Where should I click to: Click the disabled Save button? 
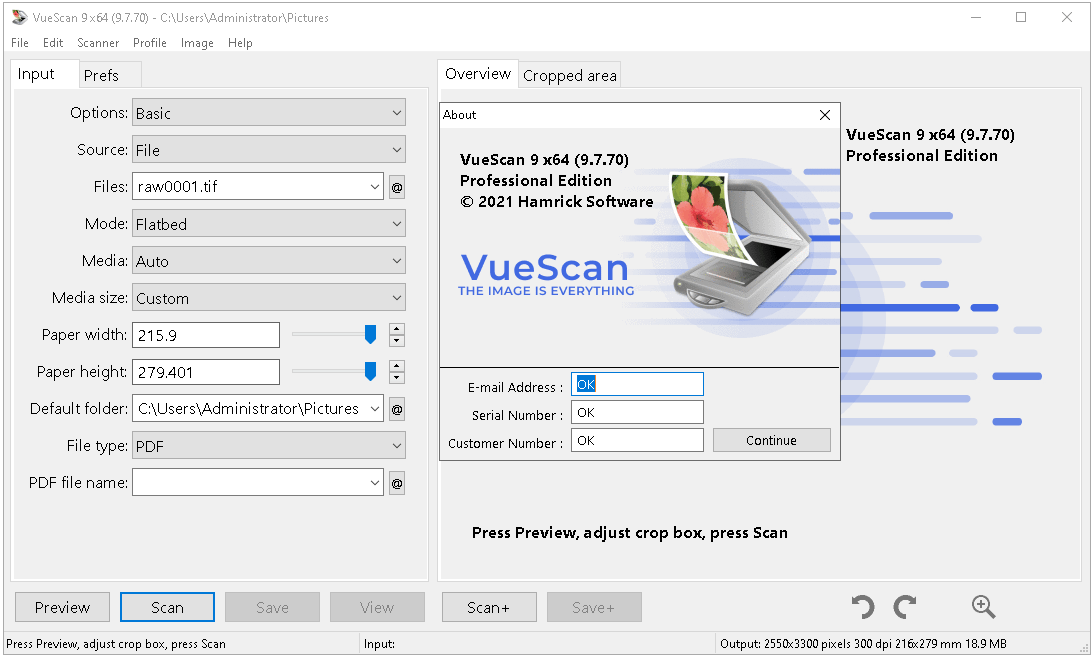pos(272,607)
